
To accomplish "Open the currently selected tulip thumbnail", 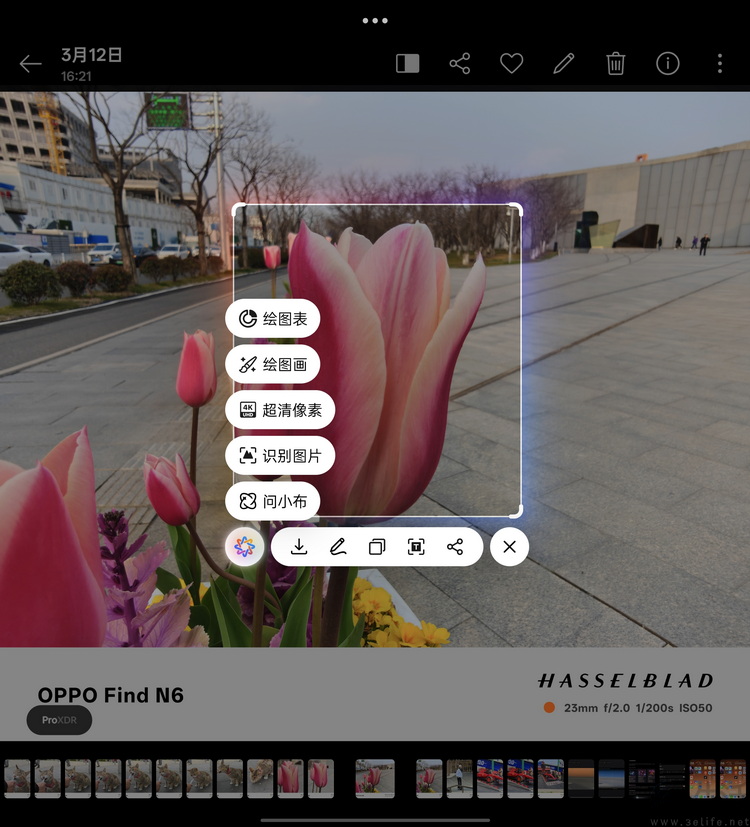I will [x=375, y=778].
